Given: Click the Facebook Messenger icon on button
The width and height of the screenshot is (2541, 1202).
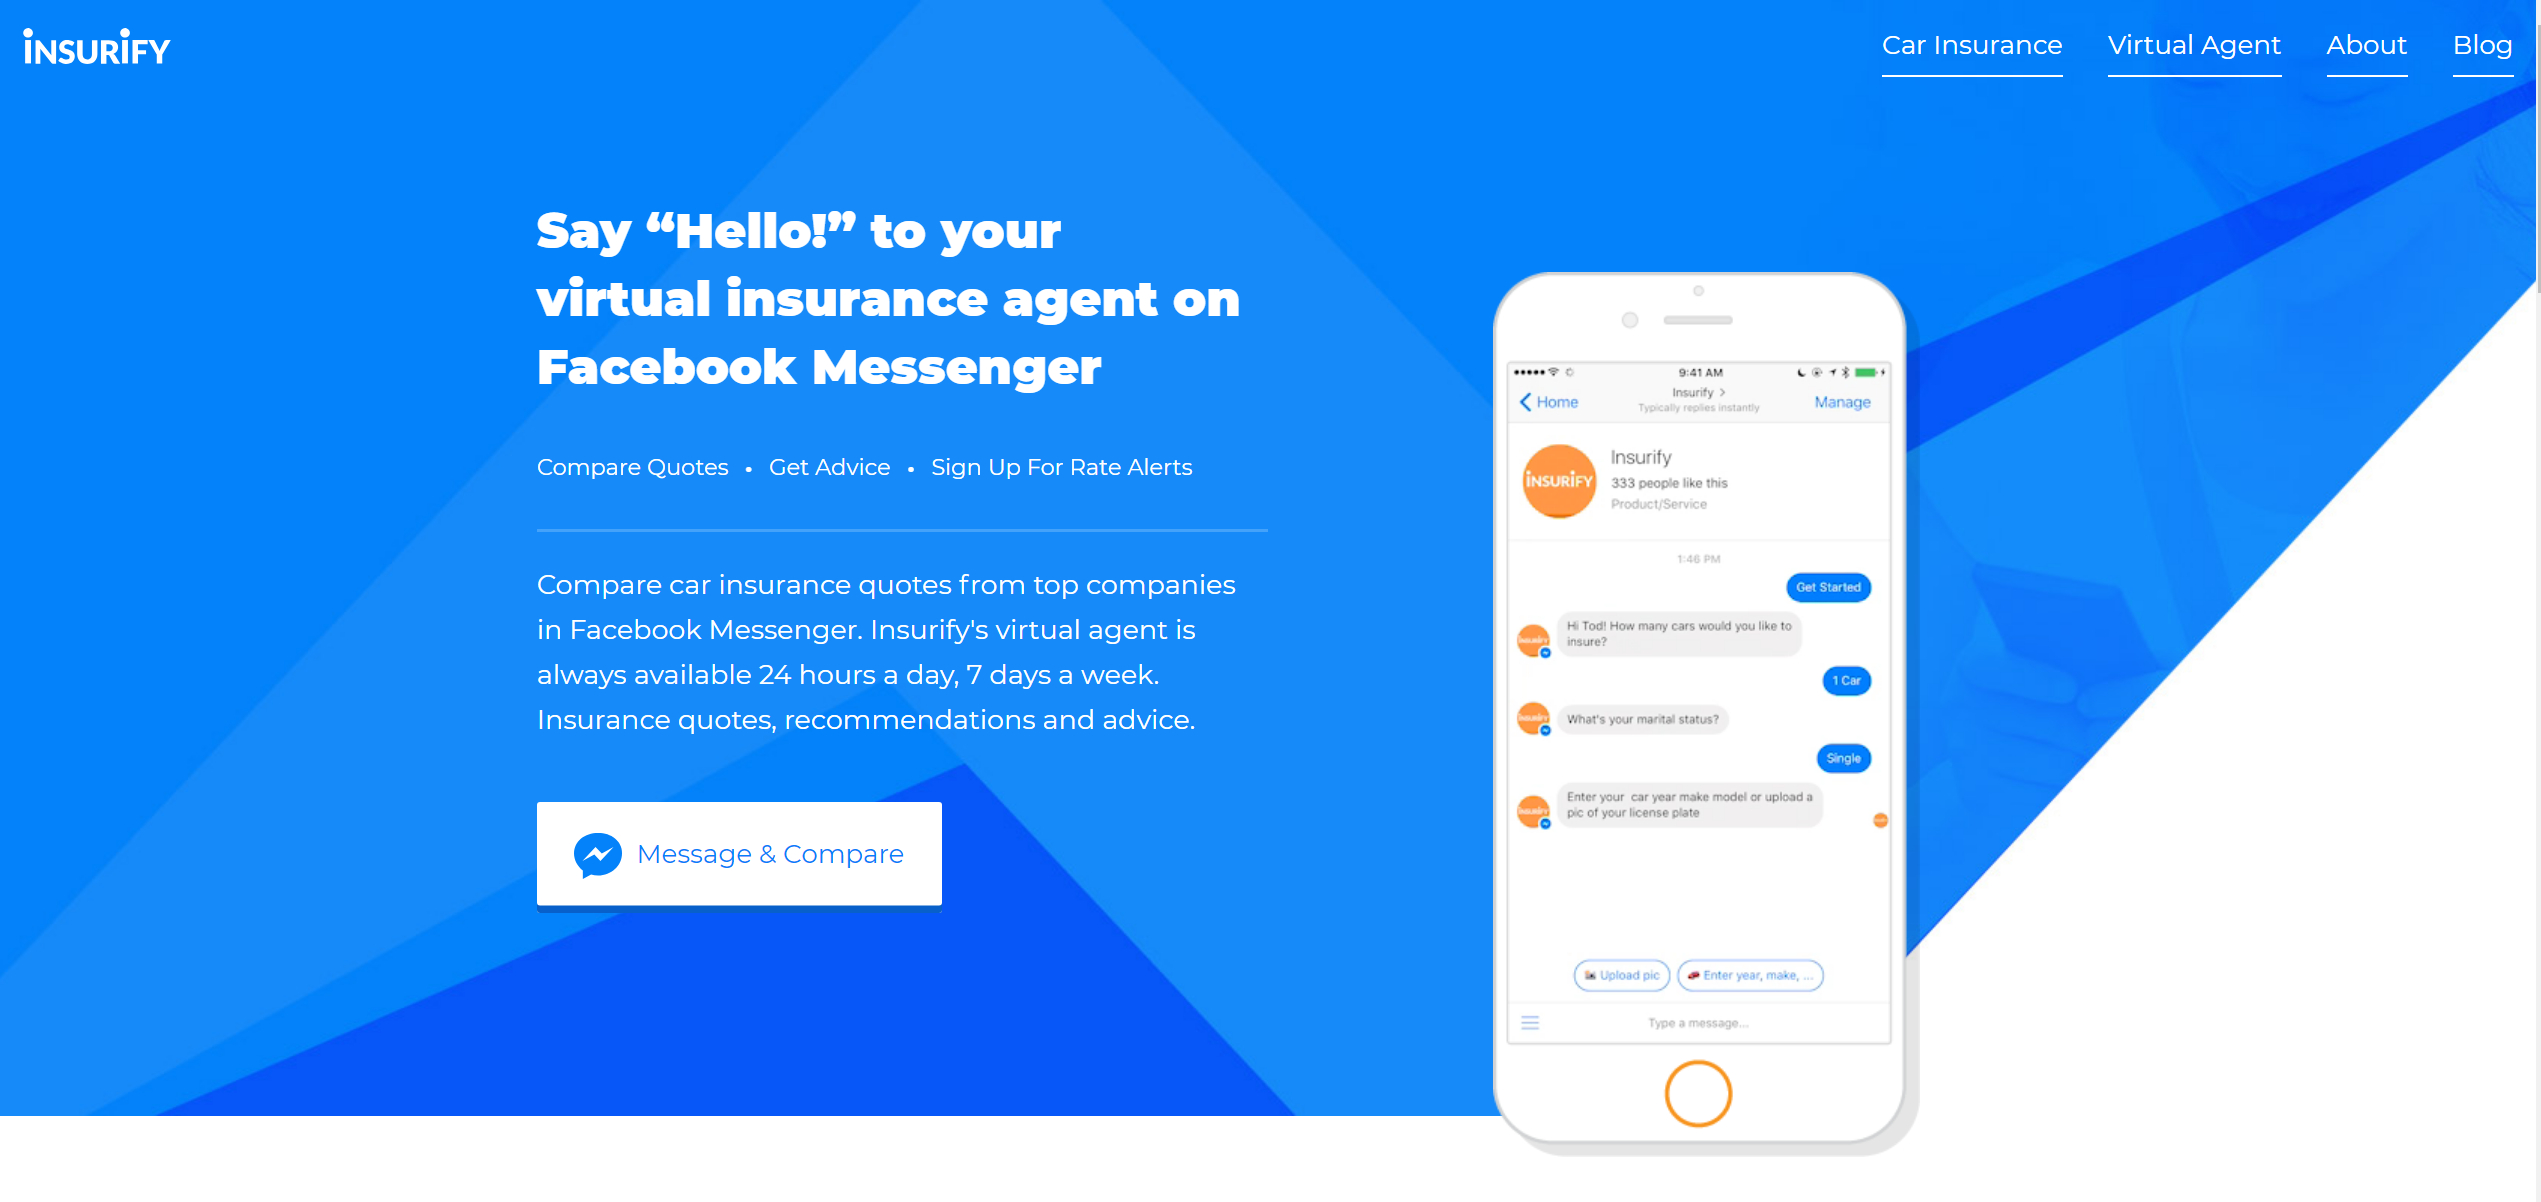Looking at the screenshot, I should click(x=596, y=854).
